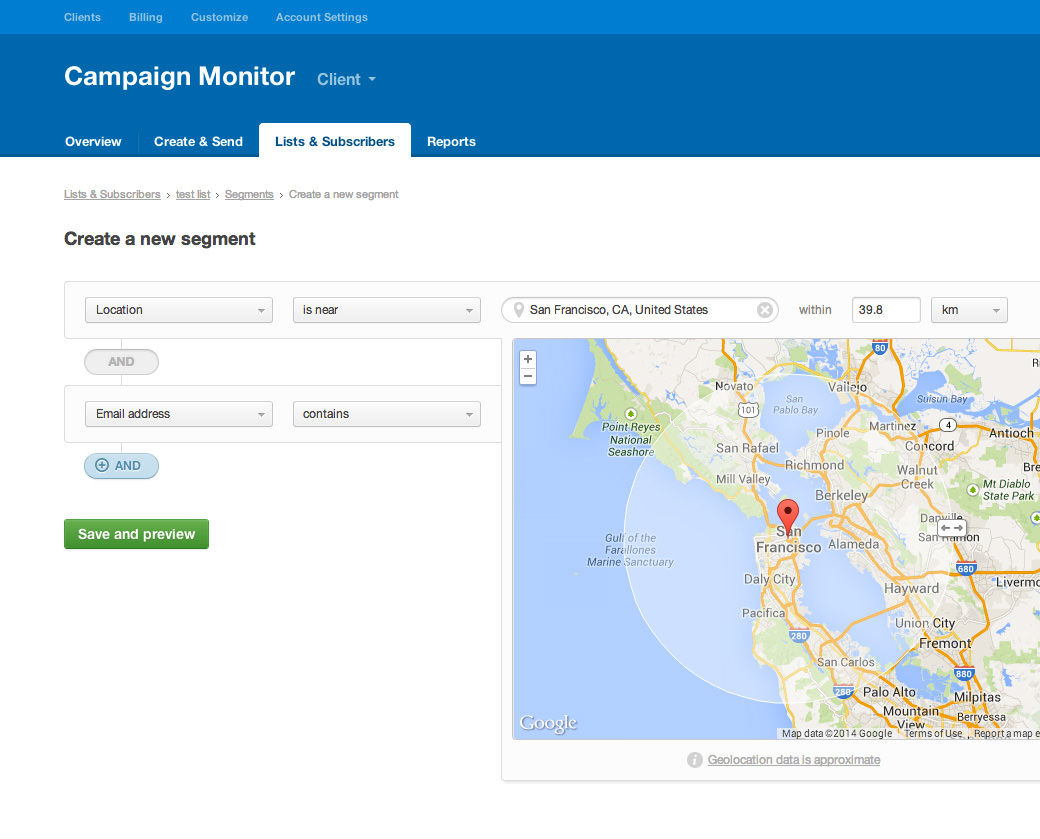Expand the Client switcher dropdown
This screenshot has height=839, width=1040.
(x=346, y=79)
